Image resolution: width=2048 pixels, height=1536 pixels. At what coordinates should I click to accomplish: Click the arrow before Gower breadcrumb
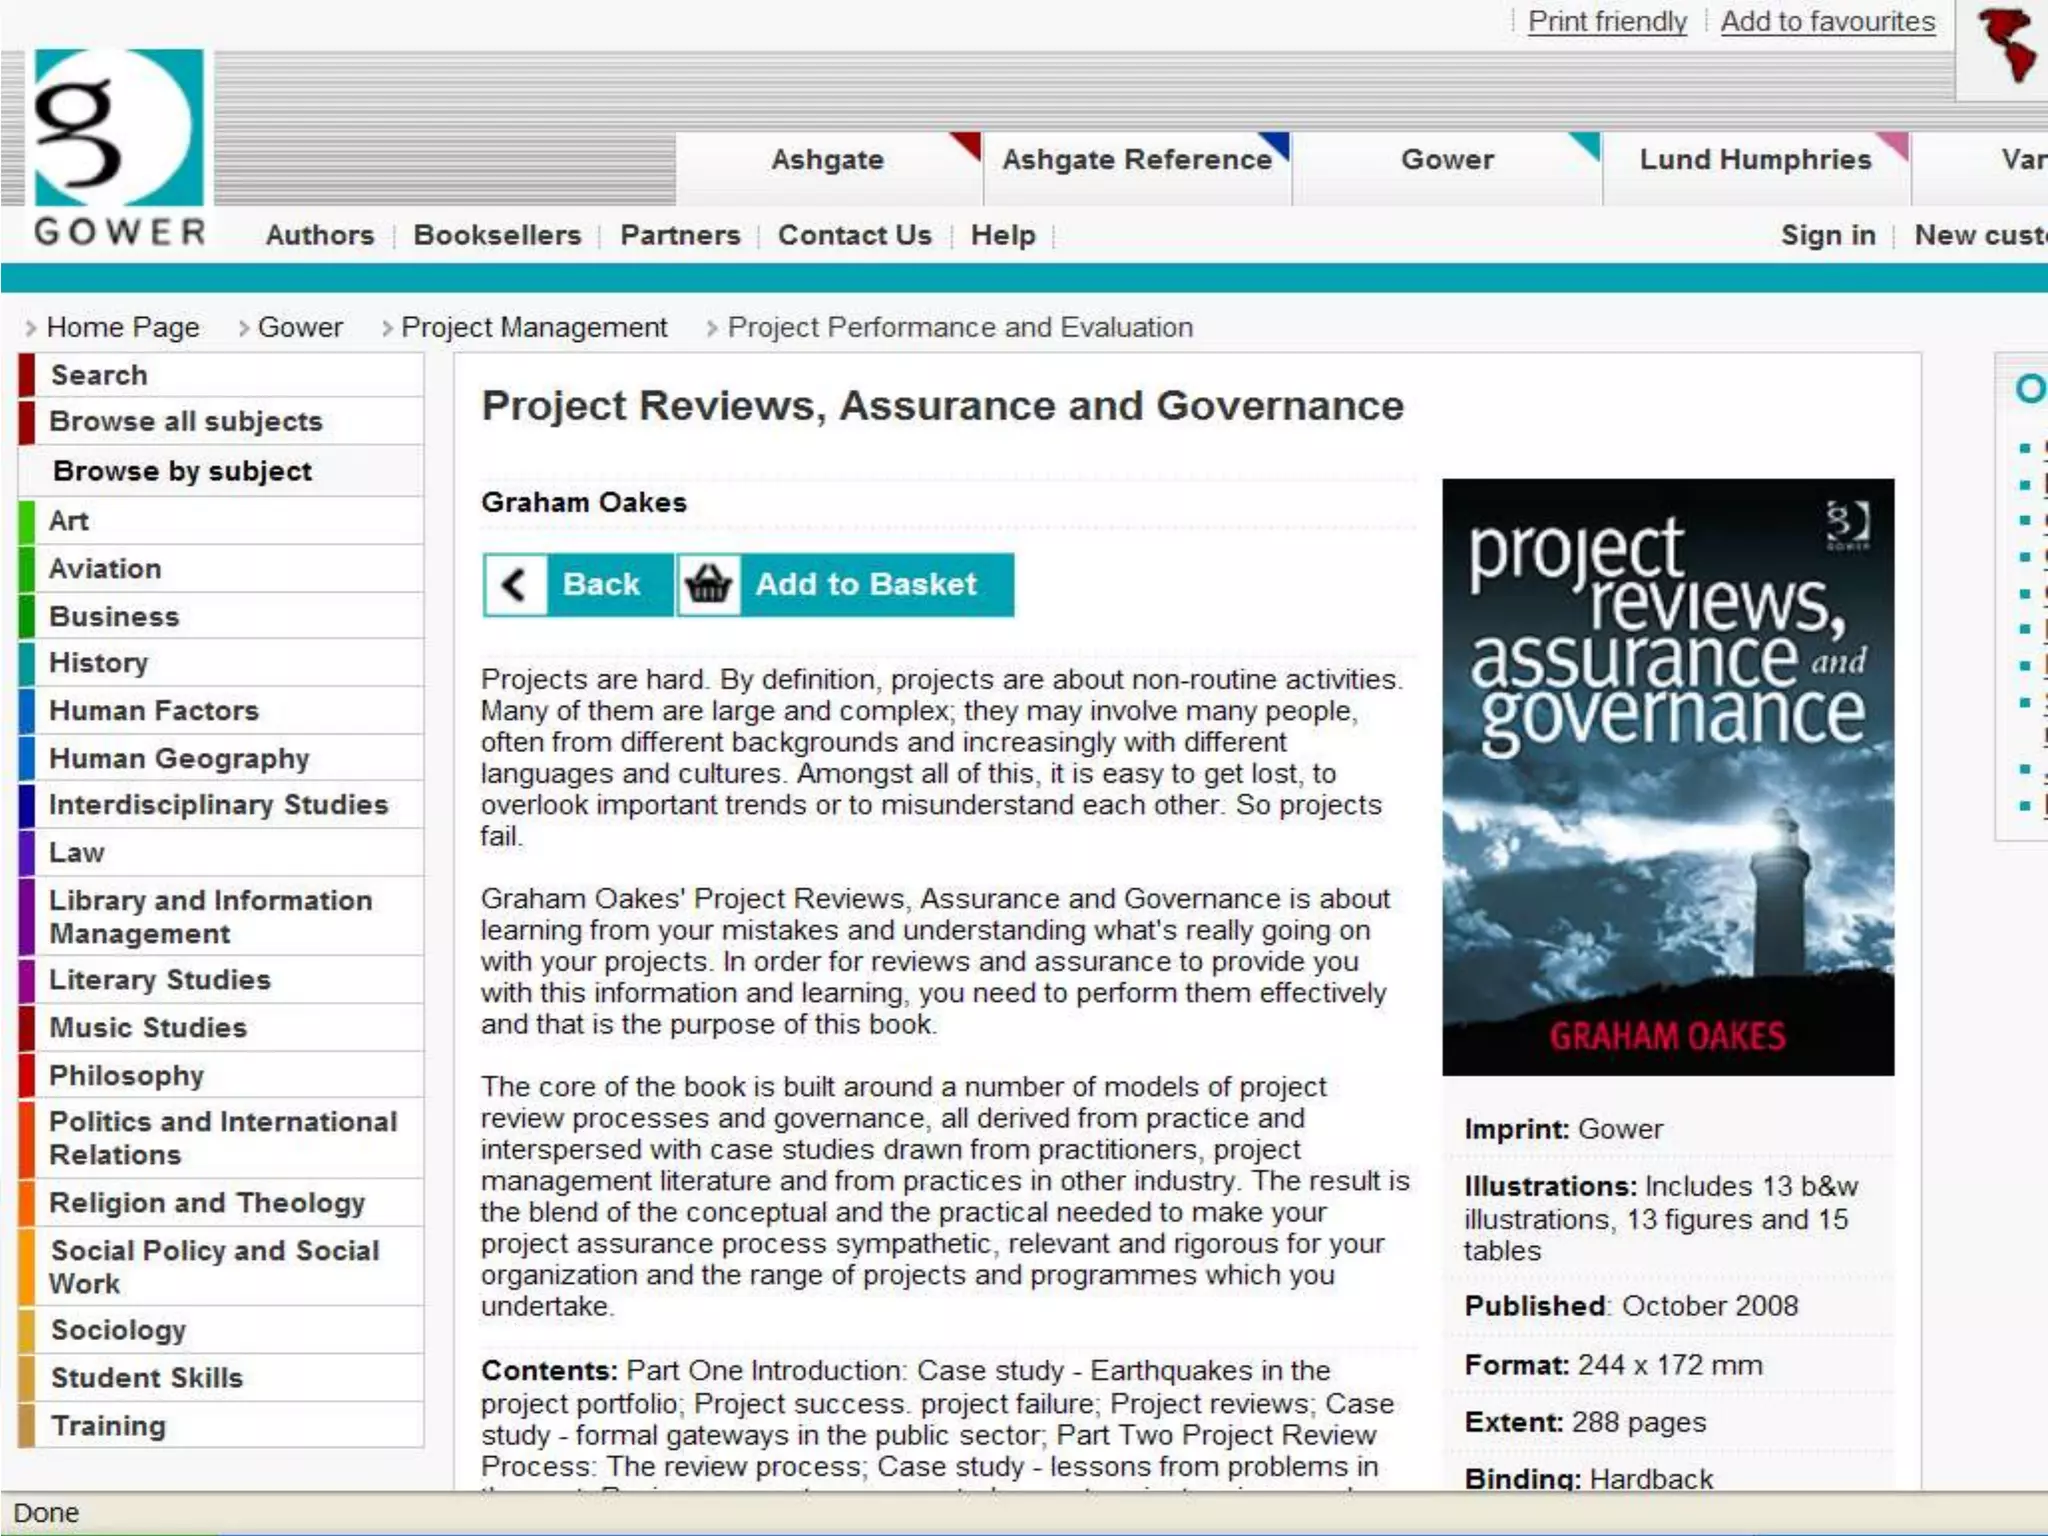243,328
